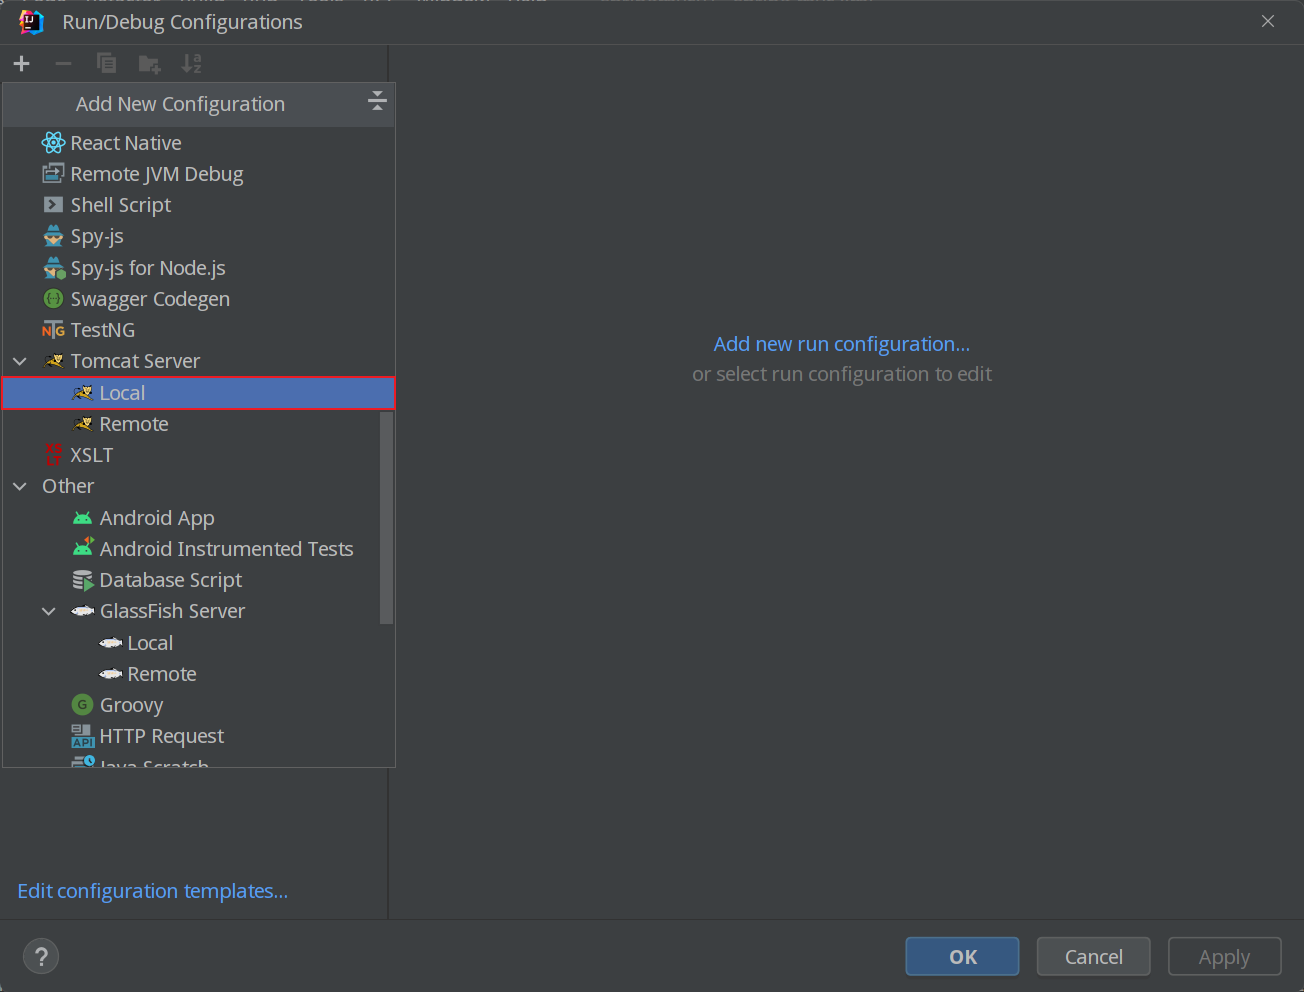Screen dimensions: 1304x992
Task: Open help with the question mark button
Action: coord(41,957)
